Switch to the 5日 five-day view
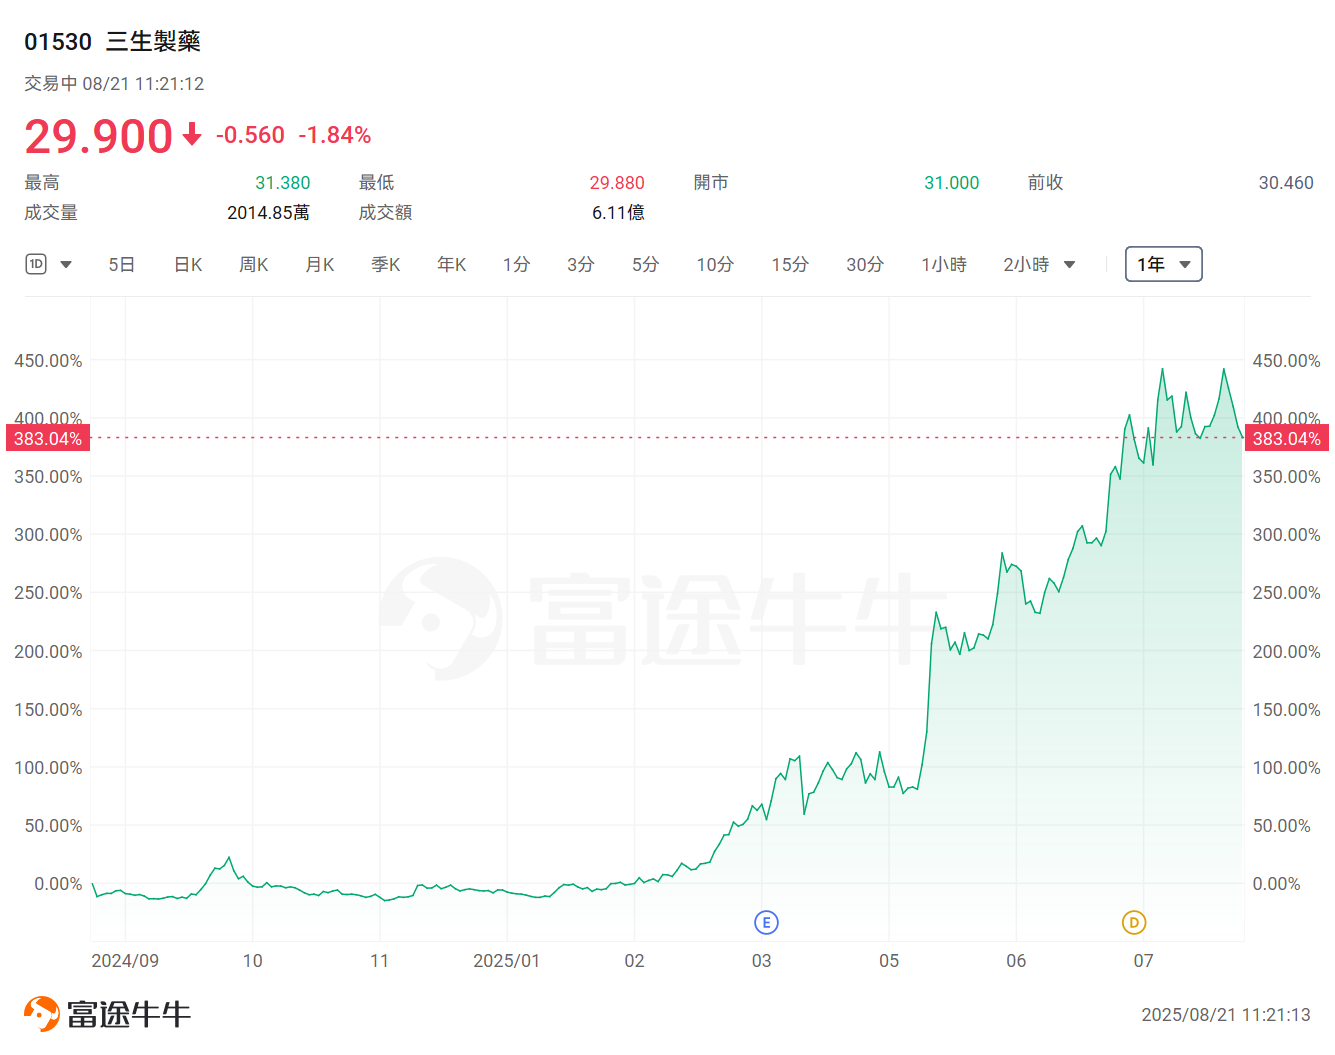This screenshot has width=1335, height=1055. [x=121, y=264]
